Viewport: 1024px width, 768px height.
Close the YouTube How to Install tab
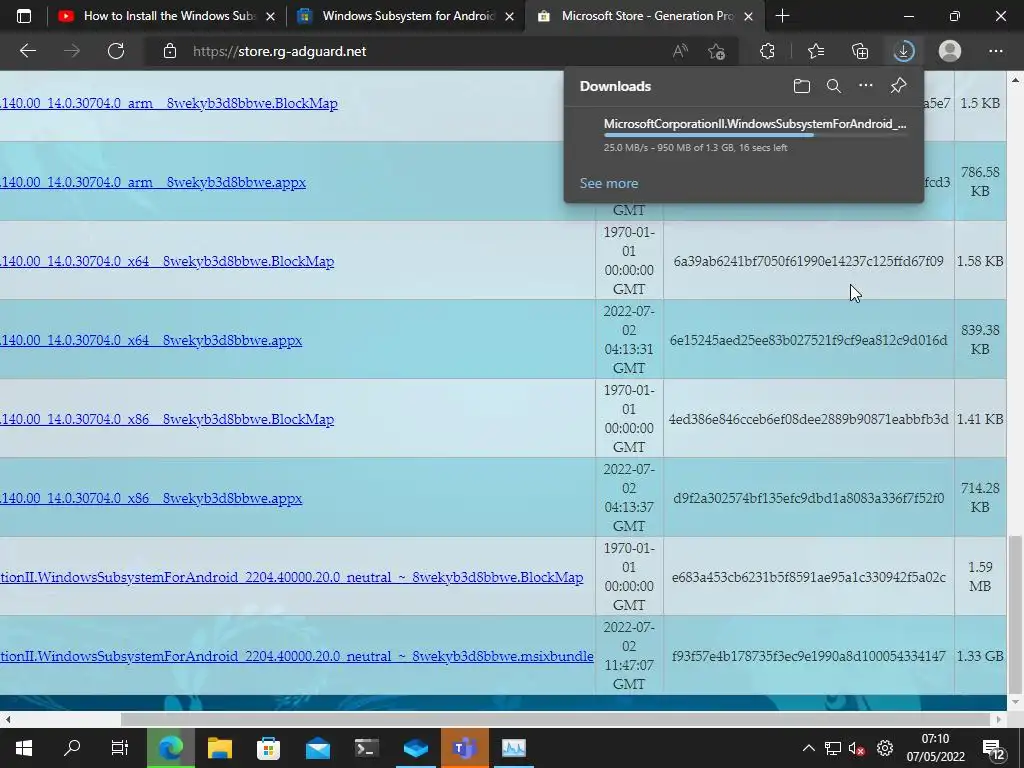(x=270, y=16)
